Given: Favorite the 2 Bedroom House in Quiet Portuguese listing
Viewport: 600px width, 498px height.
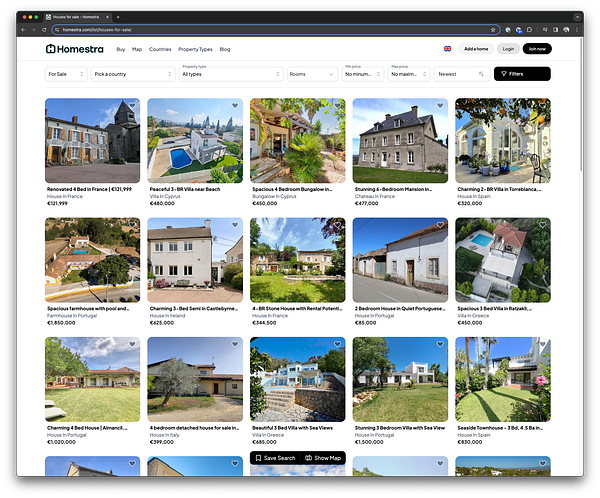Looking at the screenshot, I should [440, 225].
